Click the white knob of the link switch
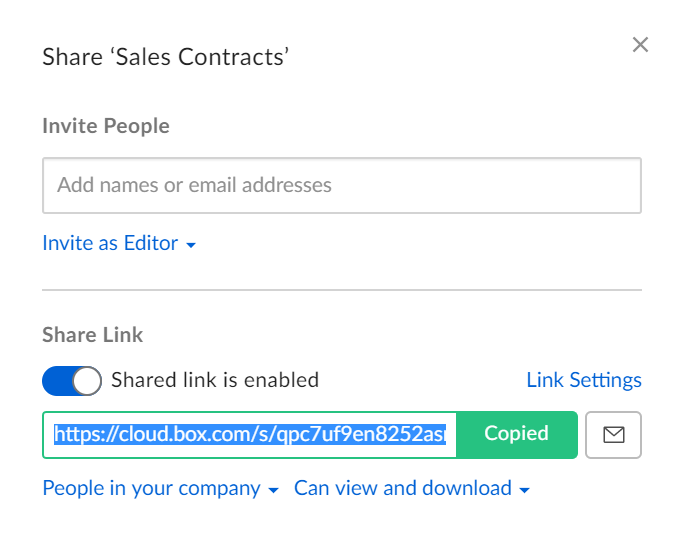Viewport: 683px width, 547px height. [87, 381]
